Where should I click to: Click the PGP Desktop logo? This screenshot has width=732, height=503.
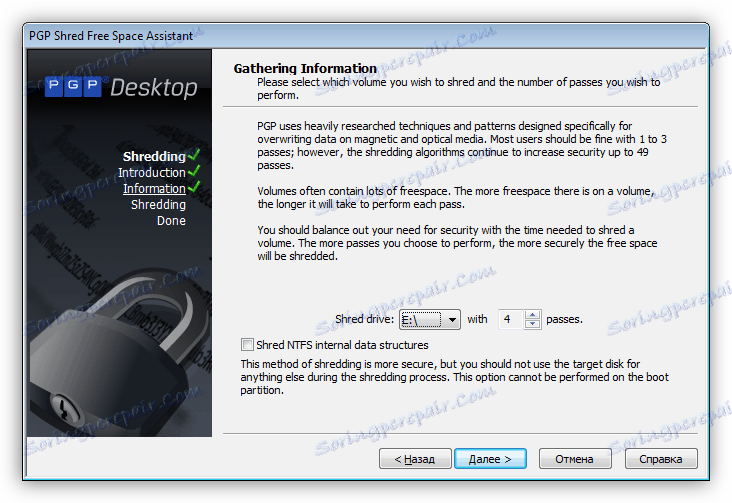coord(121,87)
